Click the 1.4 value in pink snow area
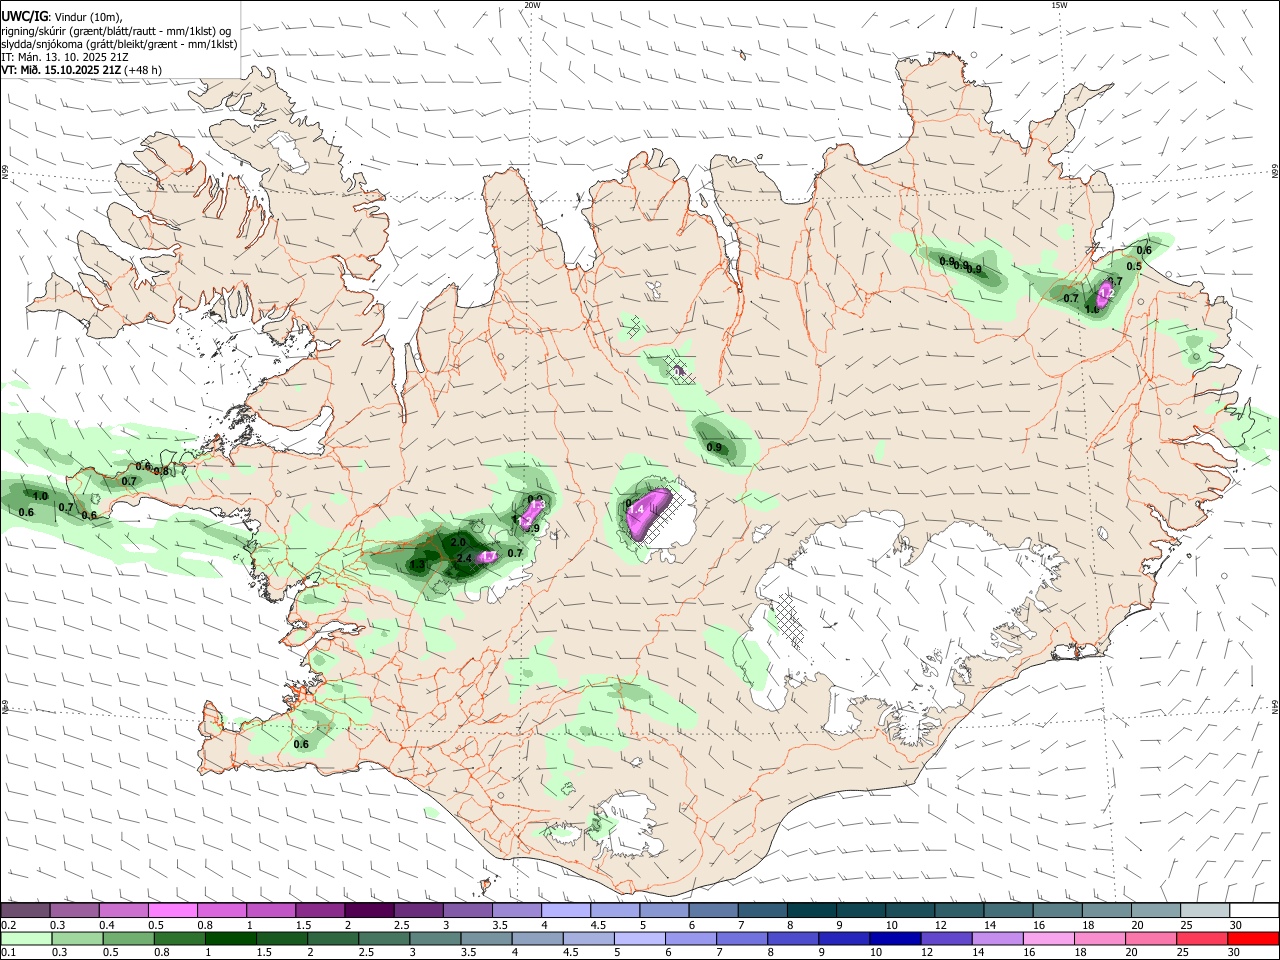The height and width of the screenshot is (960, 1280). [635, 509]
